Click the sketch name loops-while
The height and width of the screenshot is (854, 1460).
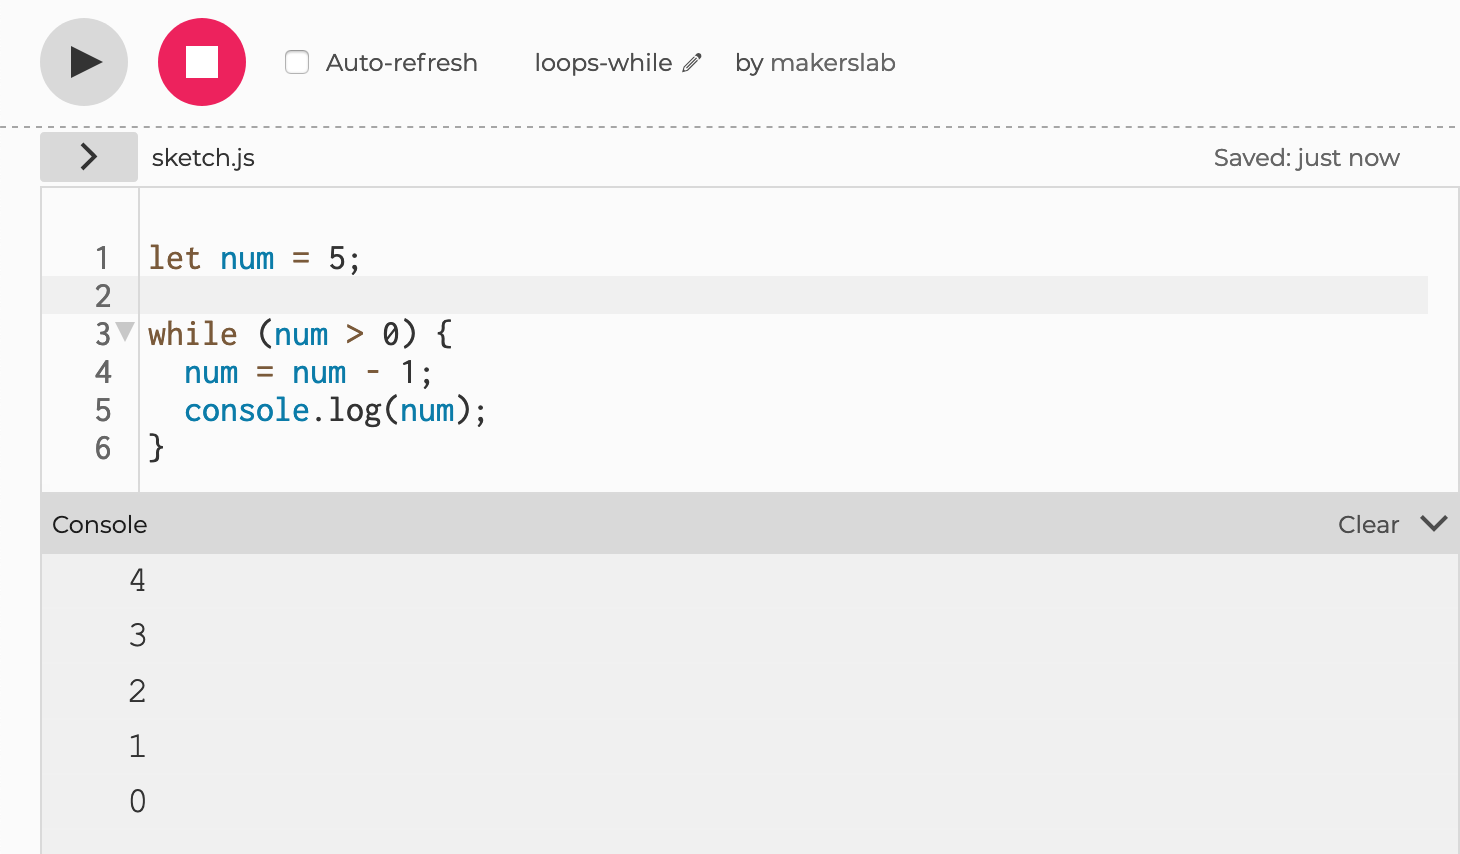pos(603,63)
